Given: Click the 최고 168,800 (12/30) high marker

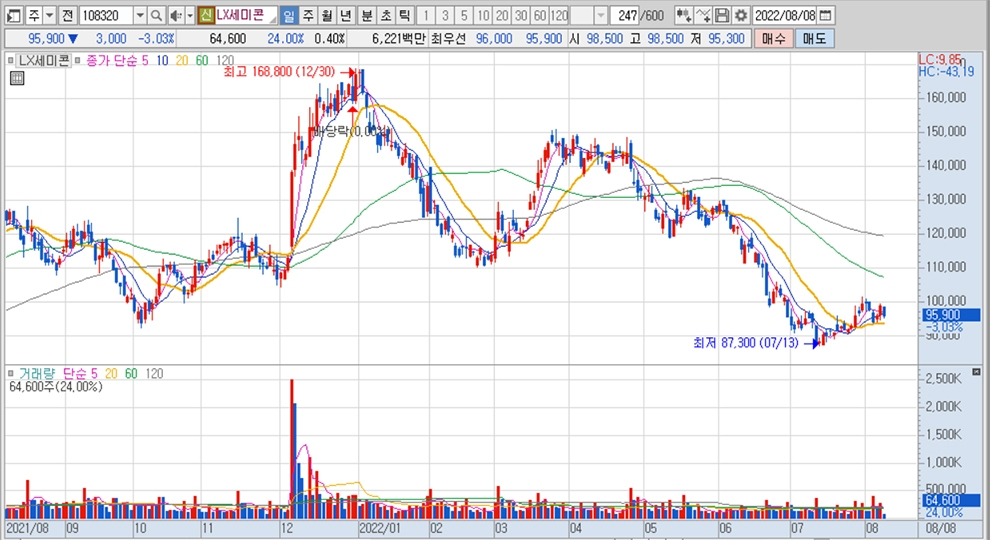Looking at the screenshot, I should pyautogui.click(x=278, y=72).
